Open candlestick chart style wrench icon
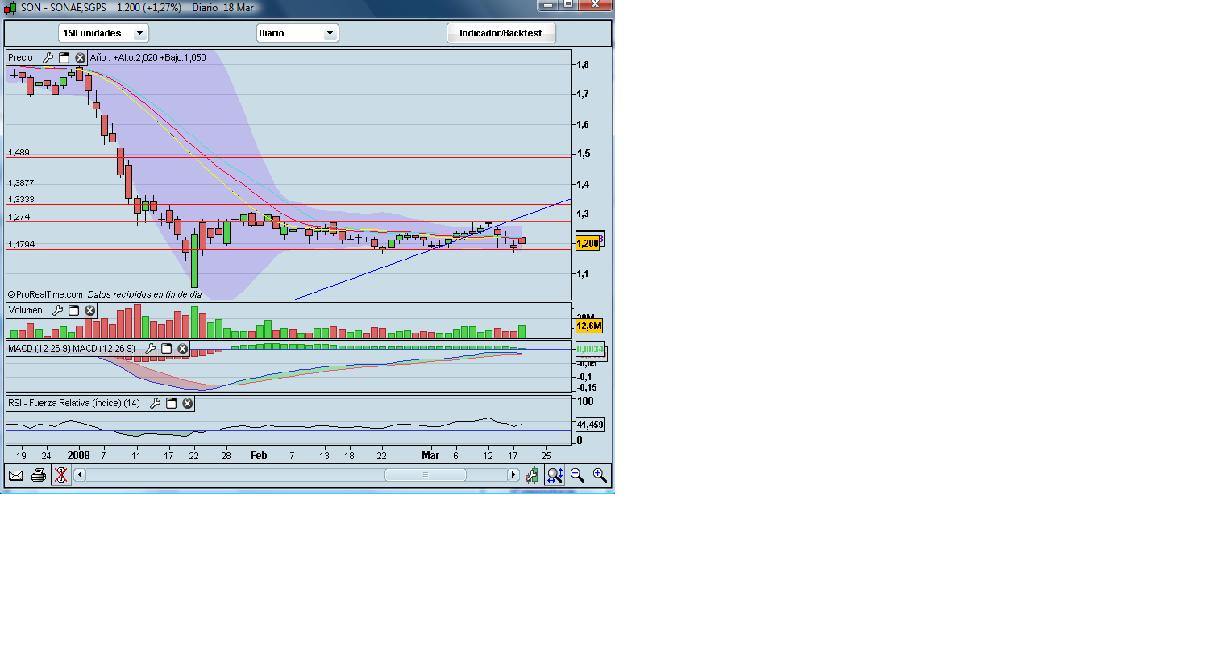Image resolution: width=1205 pixels, height=663 pixels. pos(532,476)
